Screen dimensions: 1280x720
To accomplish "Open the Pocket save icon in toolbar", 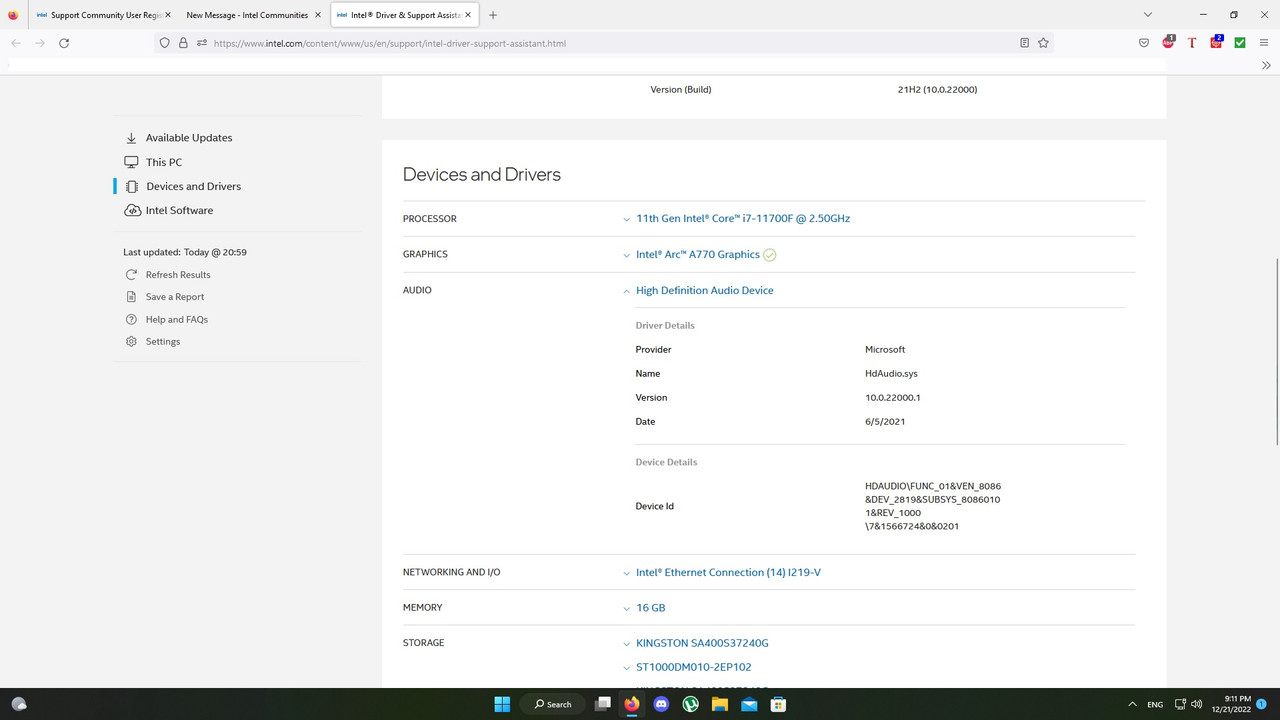I will pos(1144,43).
